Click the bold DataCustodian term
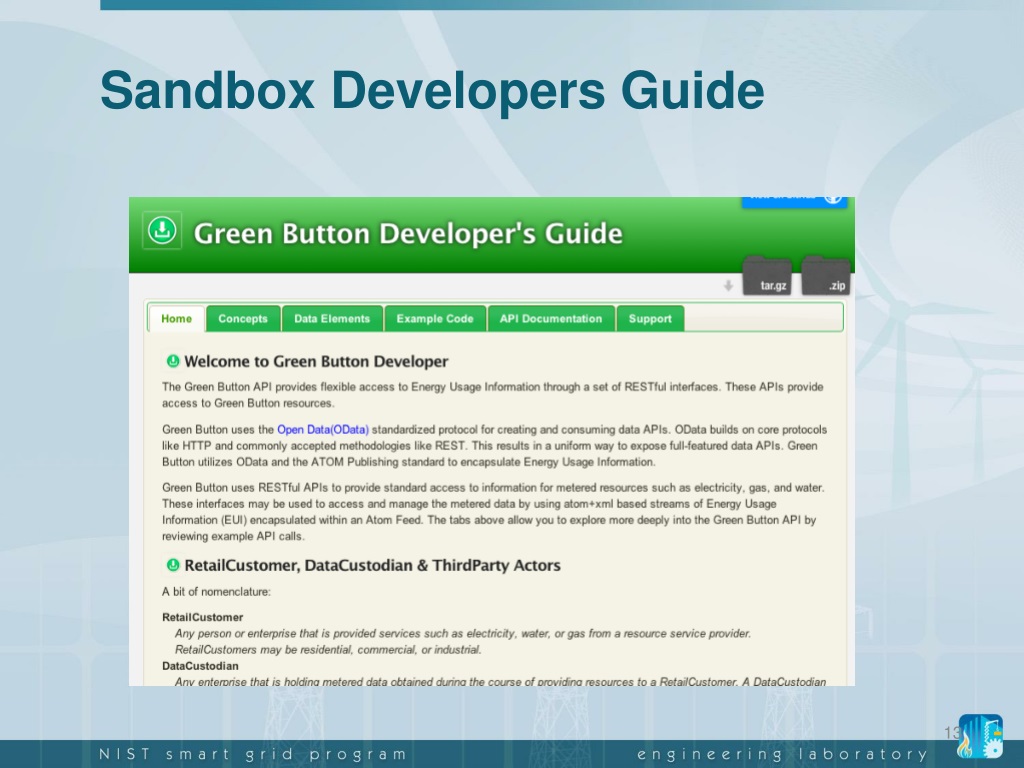 pyautogui.click(x=200, y=666)
